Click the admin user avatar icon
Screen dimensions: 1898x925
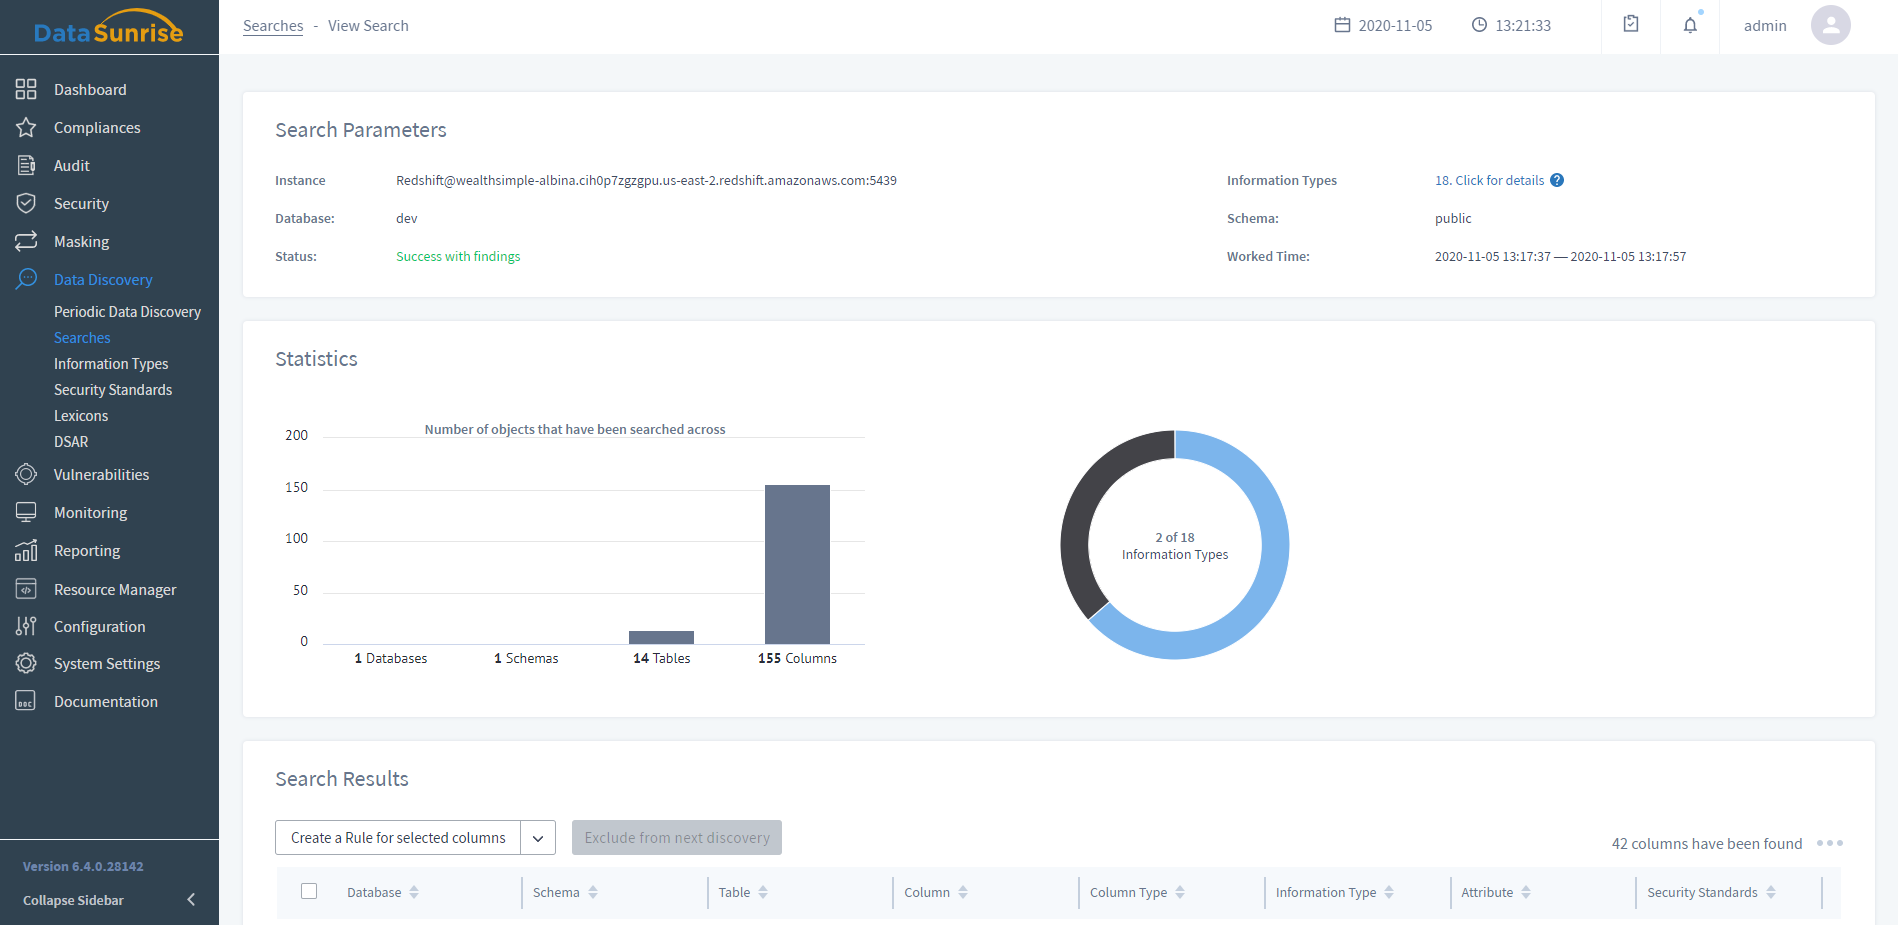pos(1830,26)
